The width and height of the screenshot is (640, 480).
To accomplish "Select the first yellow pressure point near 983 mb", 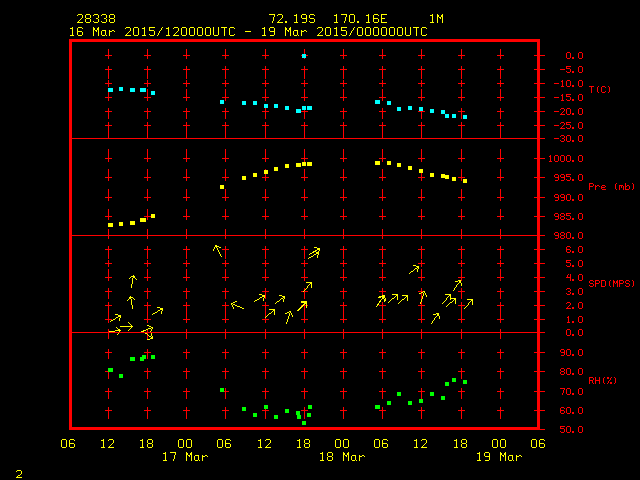I will pyautogui.click(x=110, y=225).
